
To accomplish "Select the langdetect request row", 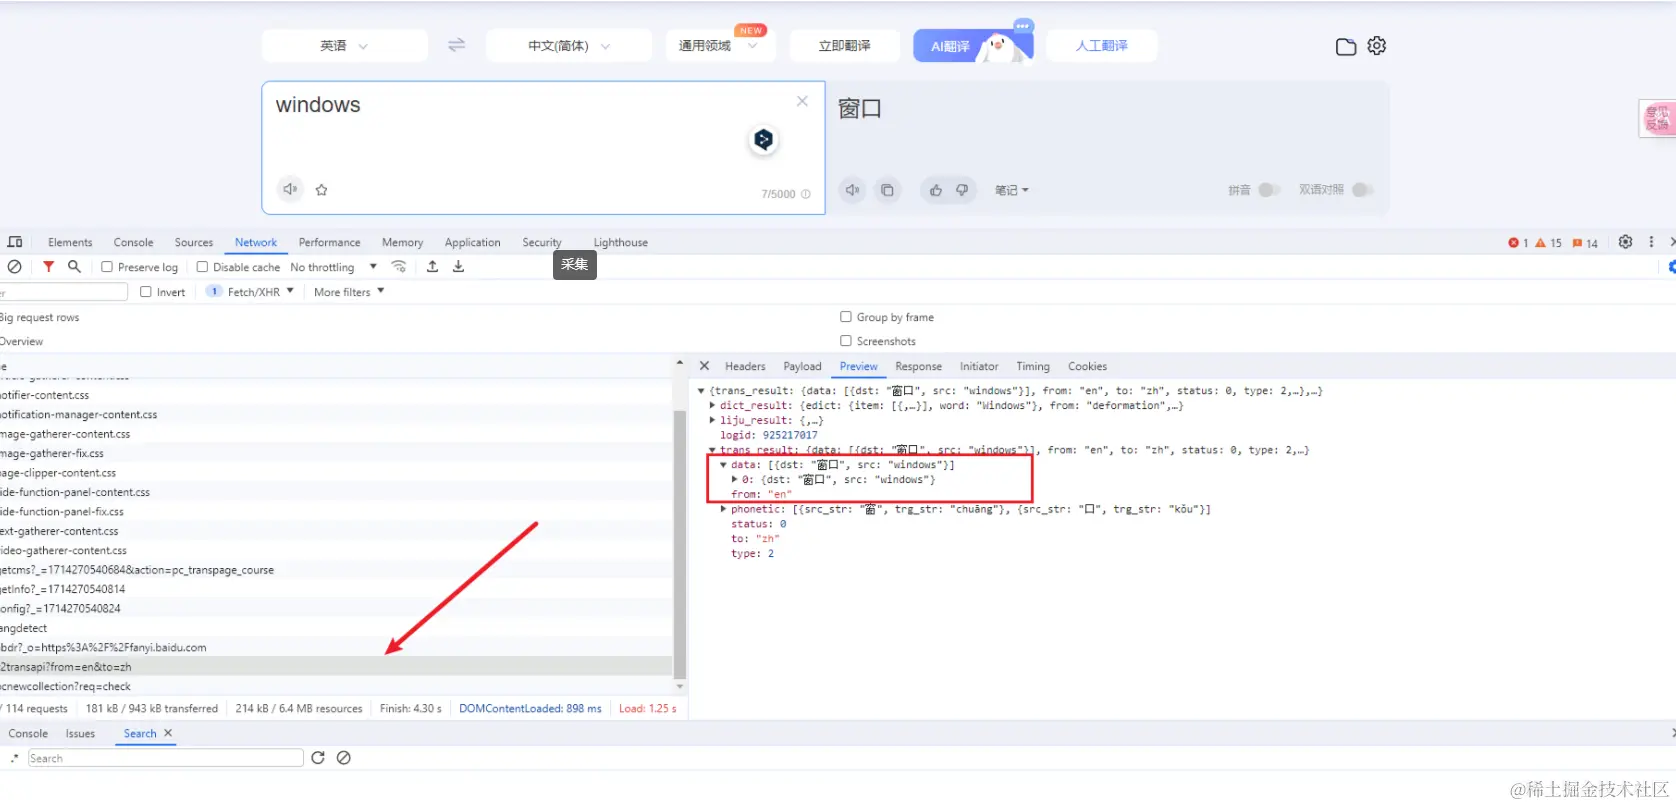I will tap(336, 628).
